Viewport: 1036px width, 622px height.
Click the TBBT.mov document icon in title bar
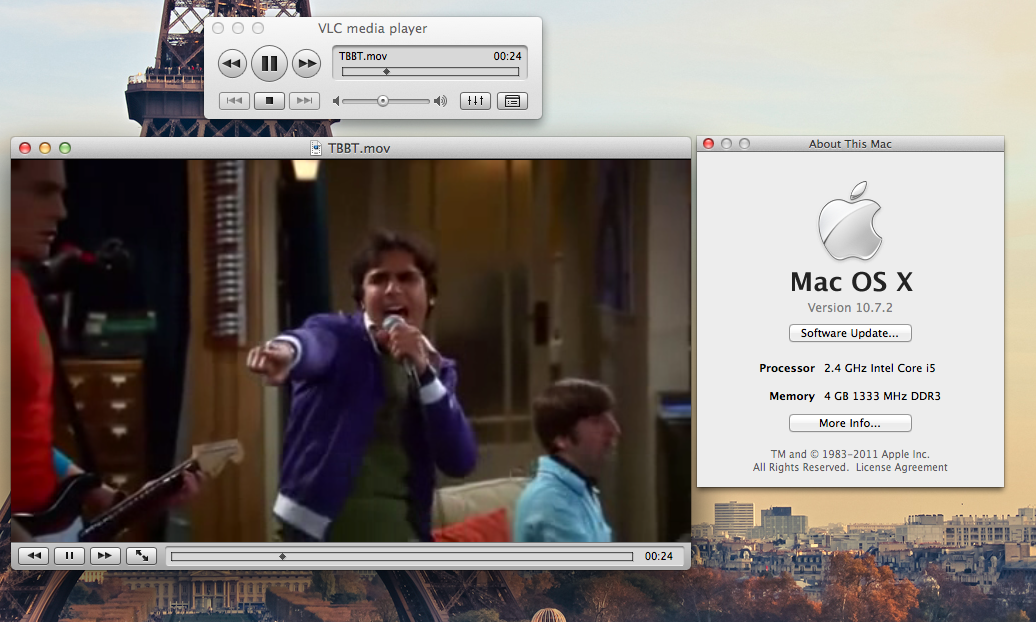click(x=316, y=148)
